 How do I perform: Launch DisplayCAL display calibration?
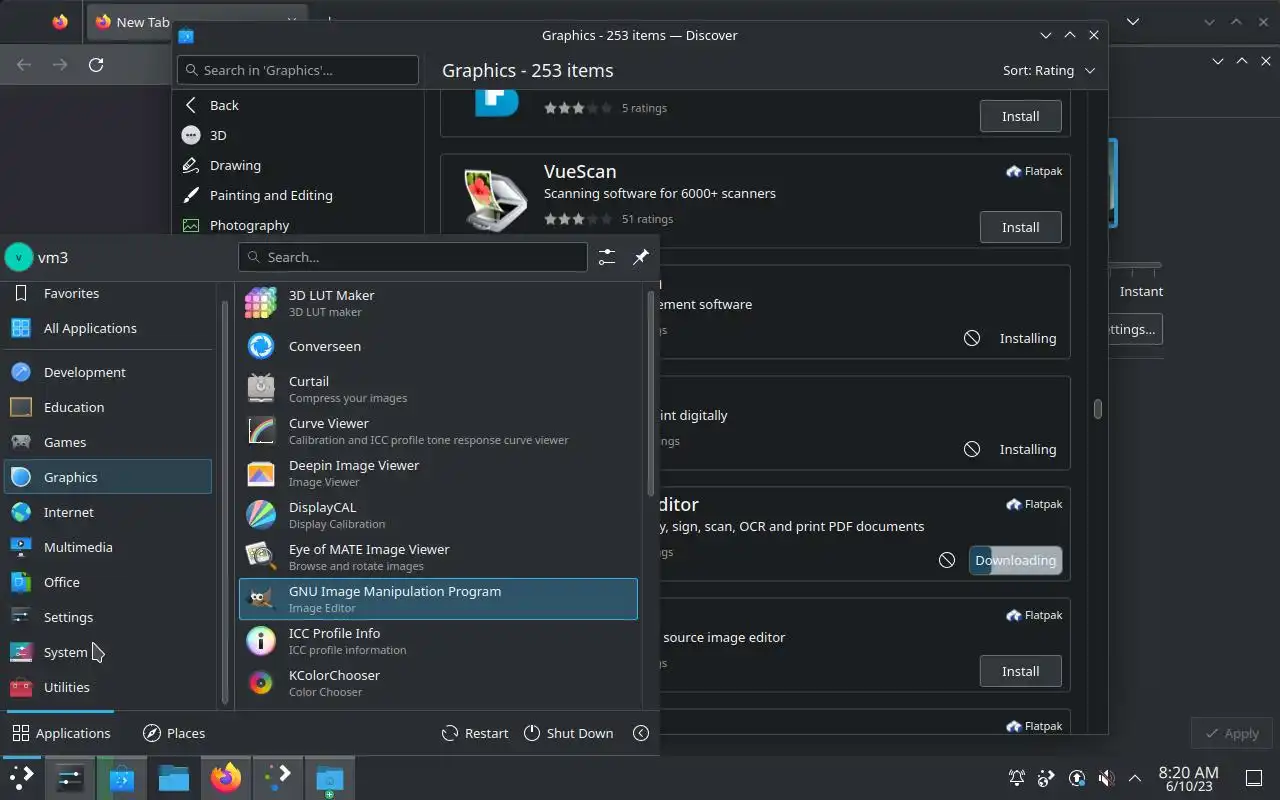coord(438,515)
